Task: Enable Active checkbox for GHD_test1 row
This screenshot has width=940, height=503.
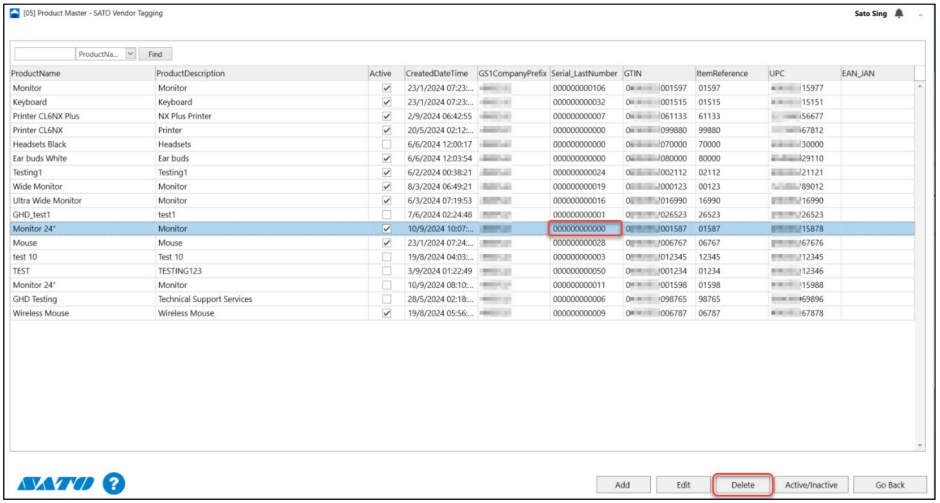Action: point(386,215)
